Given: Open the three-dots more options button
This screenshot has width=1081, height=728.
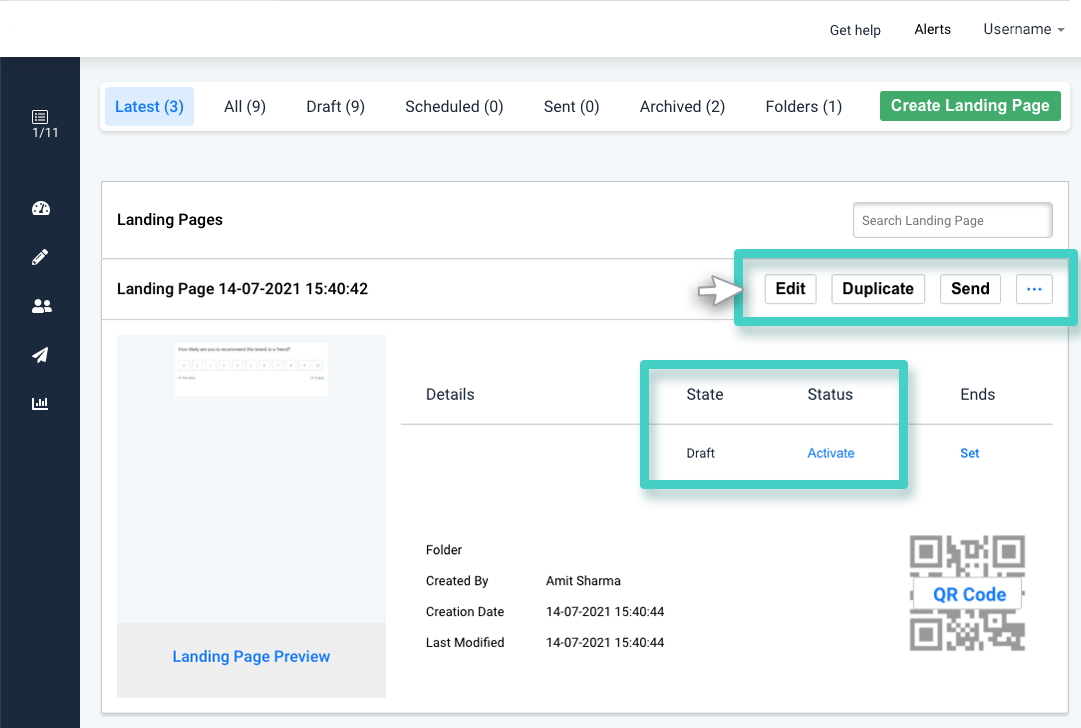Looking at the screenshot, I should [x=1034, y=289].
